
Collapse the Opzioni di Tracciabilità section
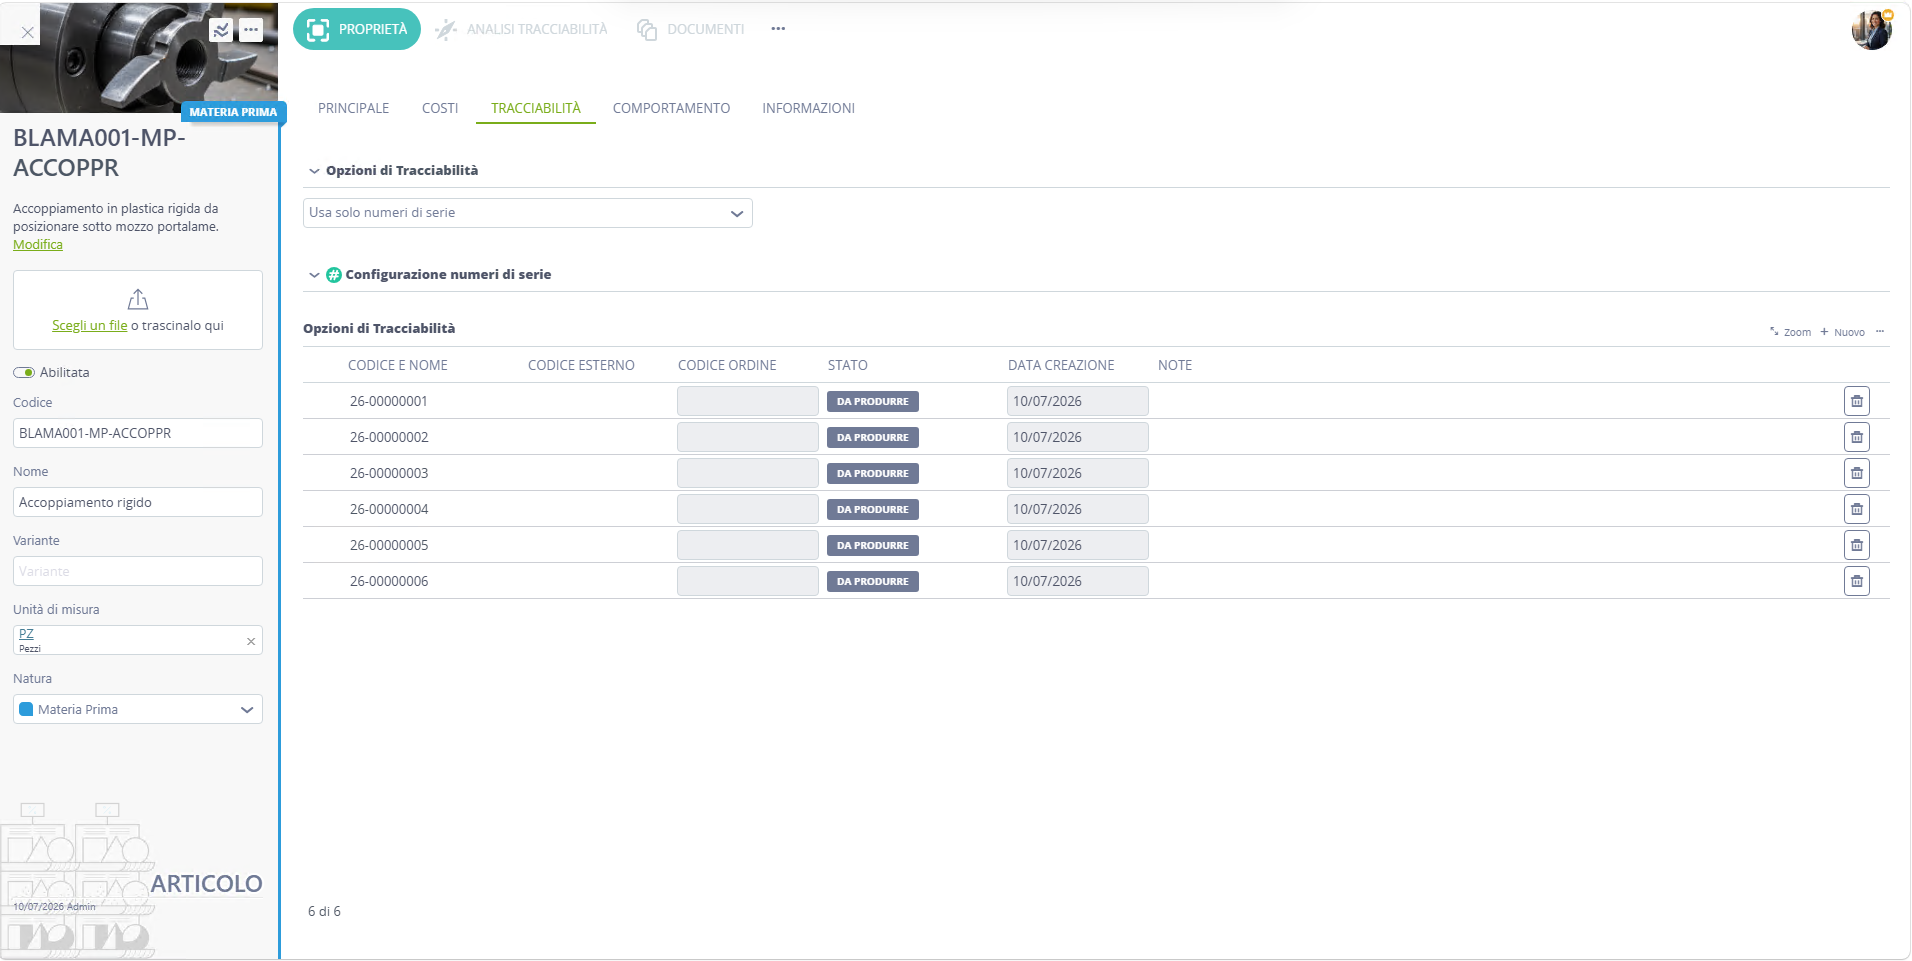click(x=314, y=171)
